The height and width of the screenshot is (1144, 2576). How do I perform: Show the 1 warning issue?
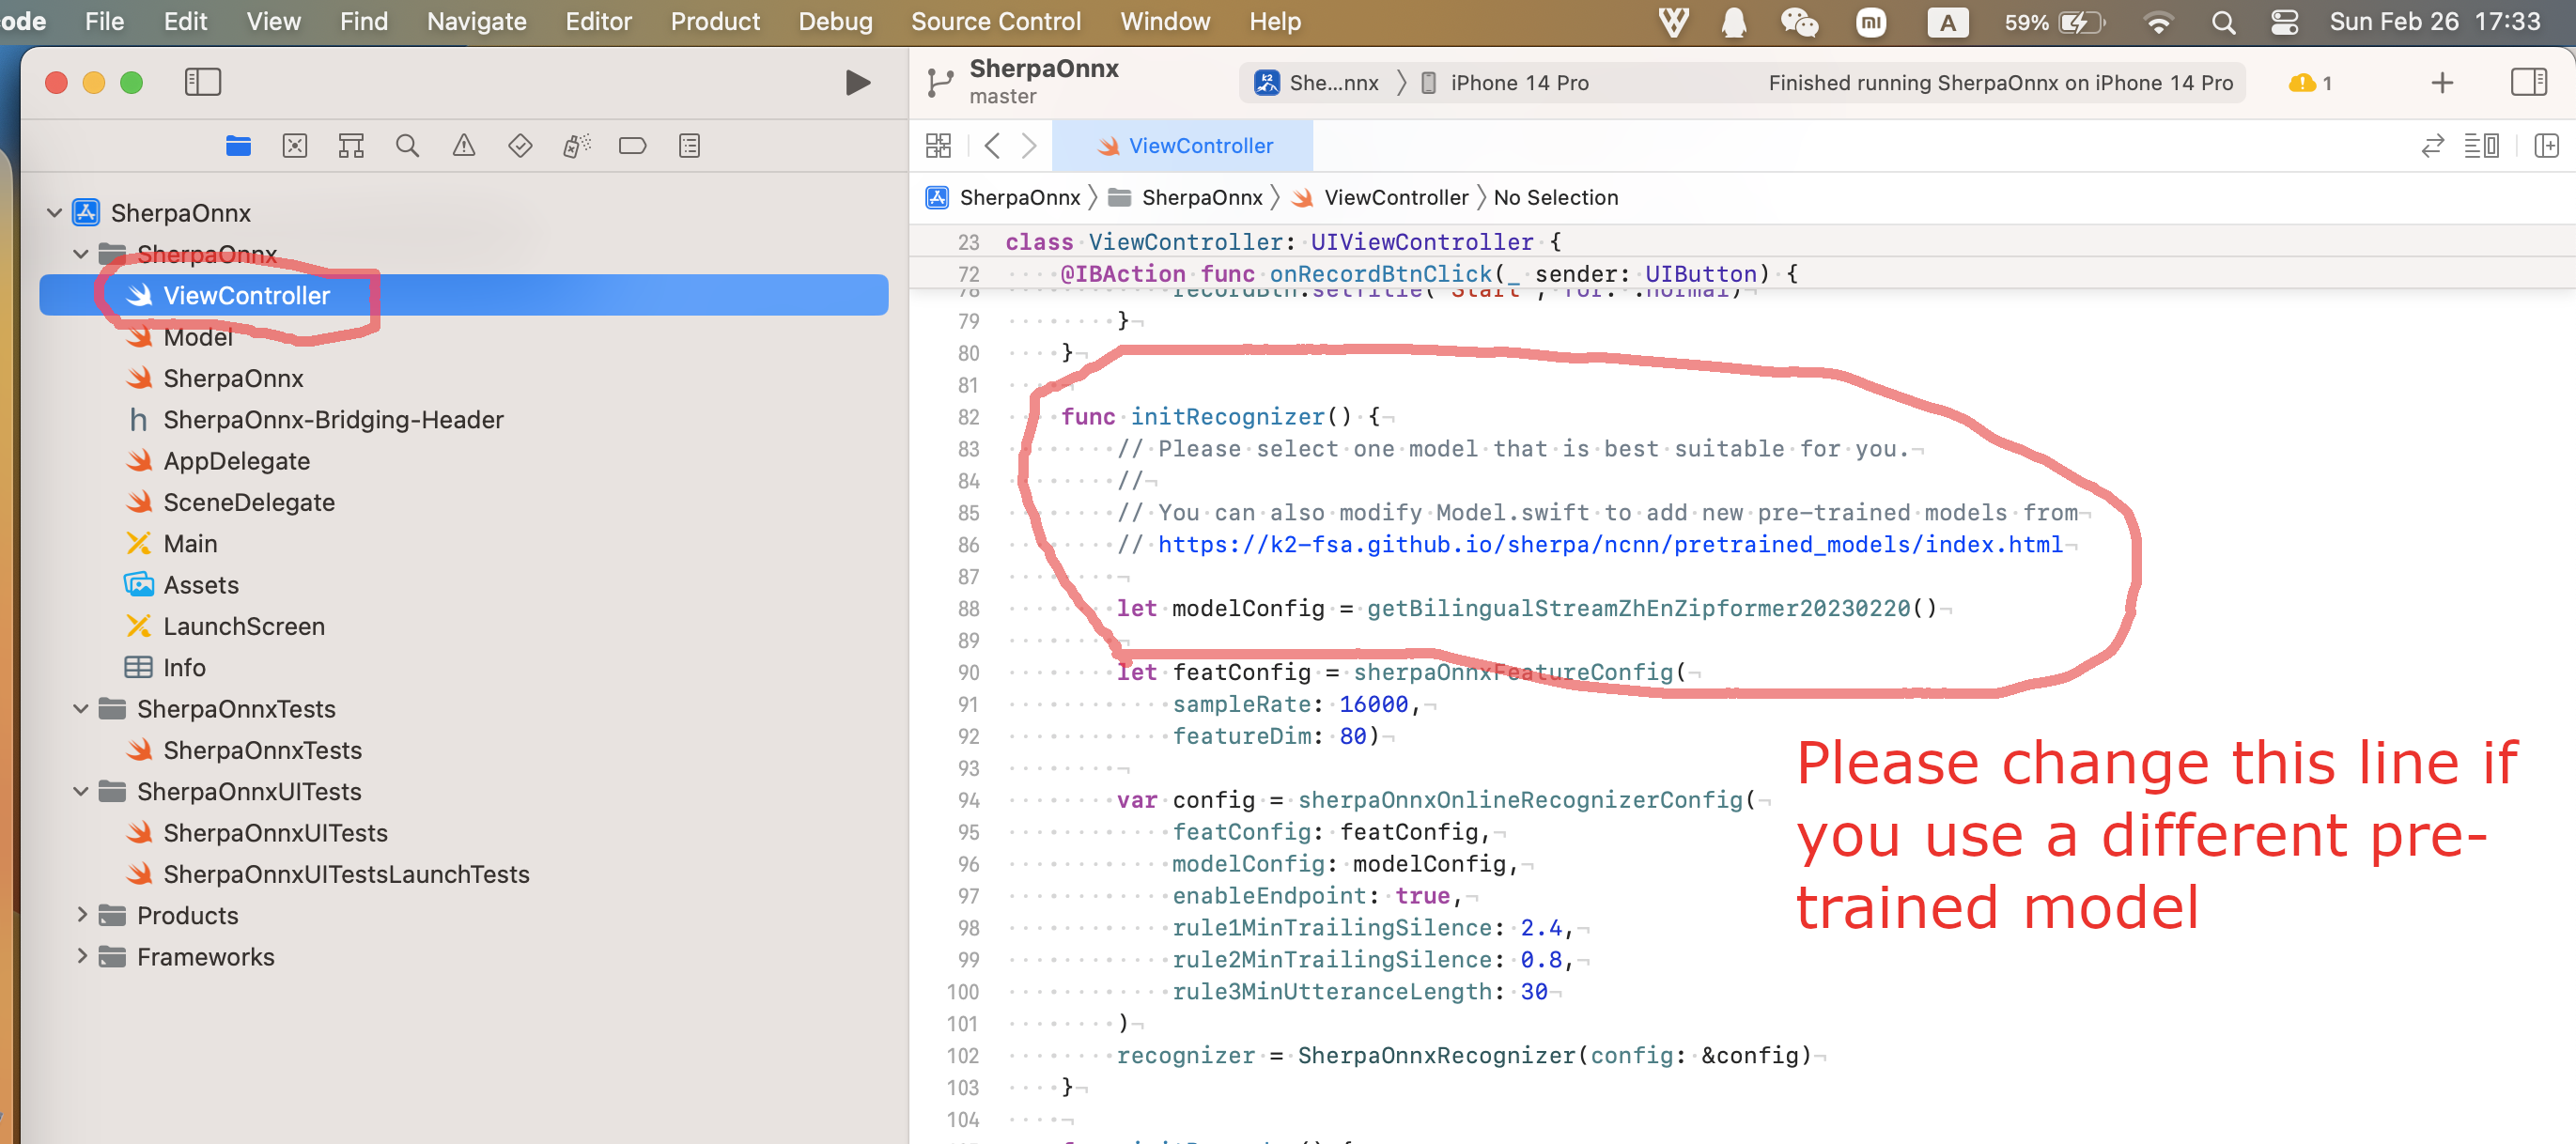pyautogui.click(x=2310, y=83)
